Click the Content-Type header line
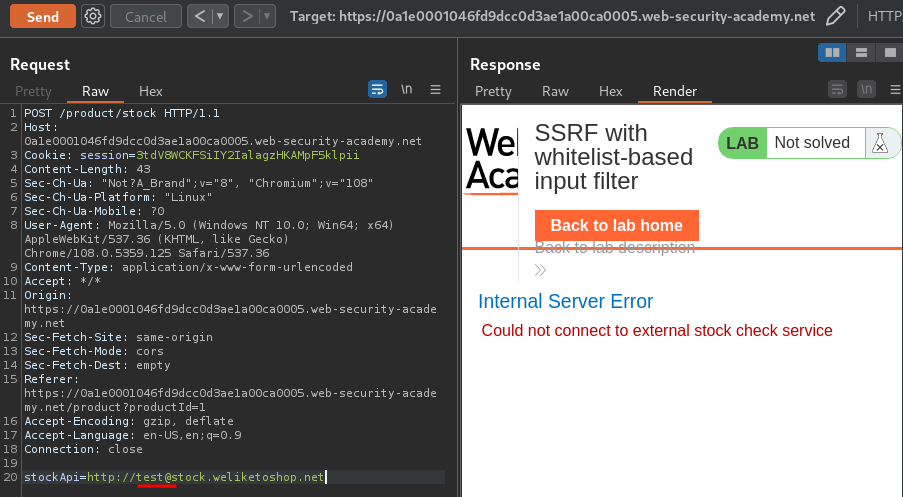The height and width of the screenshot is (497, 903). pyautogui.click(x=188, y=267)
